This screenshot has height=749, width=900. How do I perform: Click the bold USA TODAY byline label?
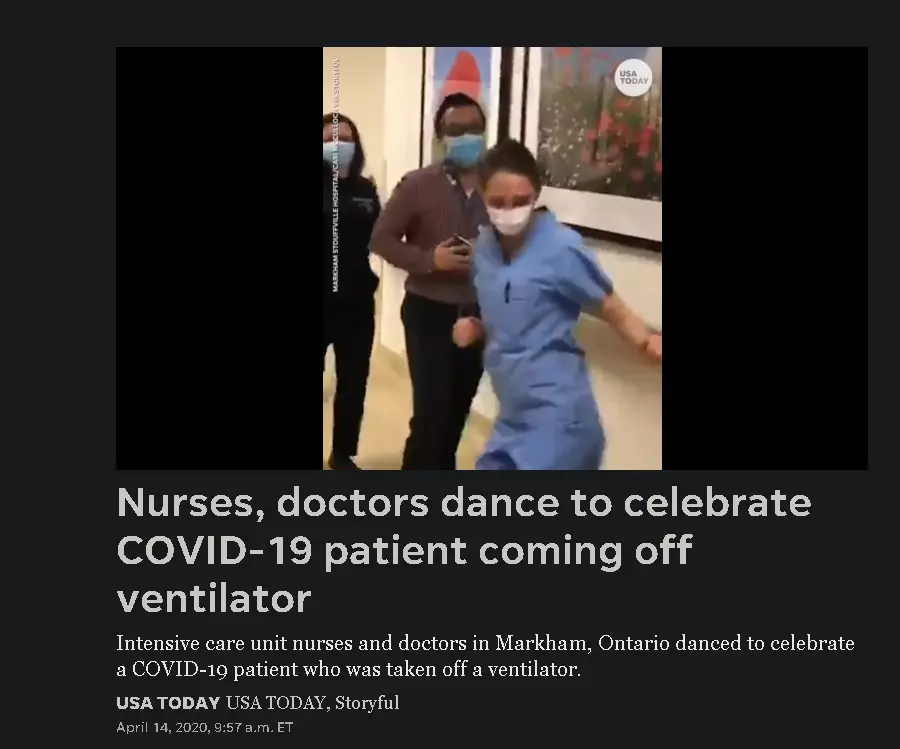pyautogui.click(x=168, y=703)
